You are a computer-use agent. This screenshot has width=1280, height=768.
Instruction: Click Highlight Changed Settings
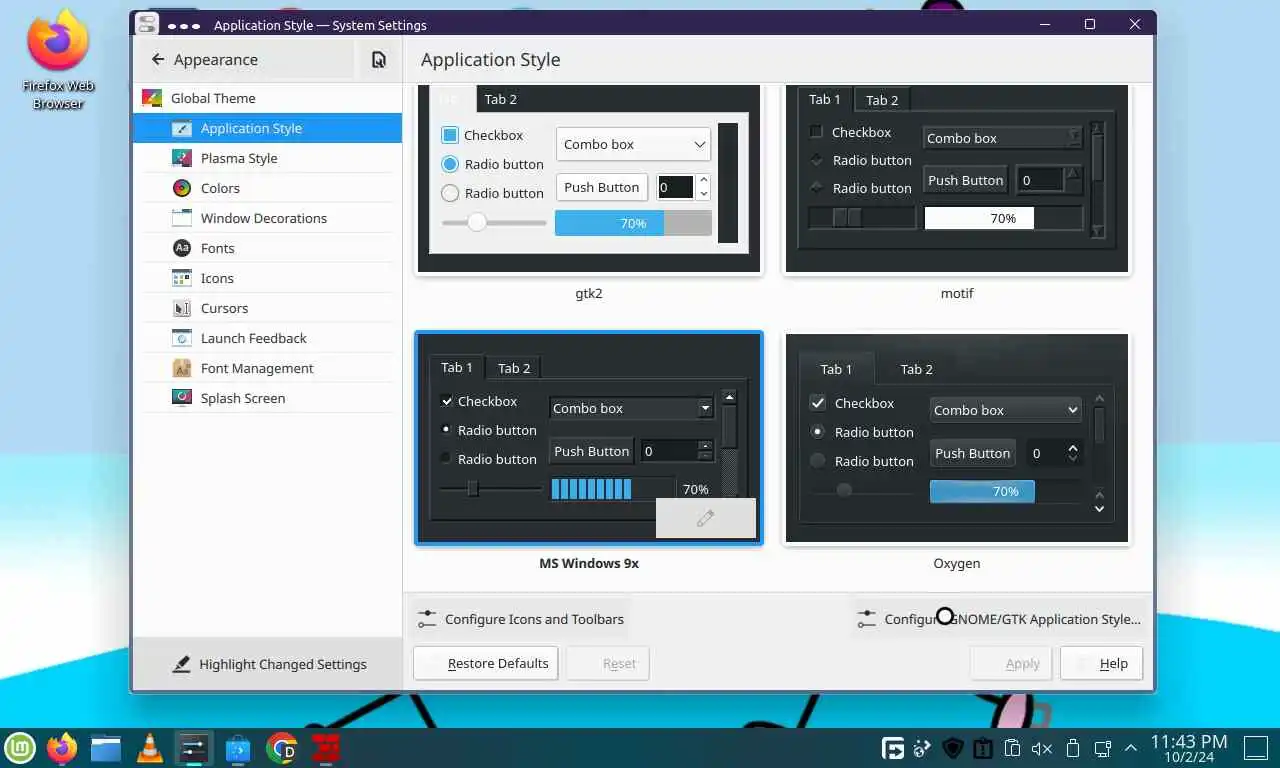(267, 664)
